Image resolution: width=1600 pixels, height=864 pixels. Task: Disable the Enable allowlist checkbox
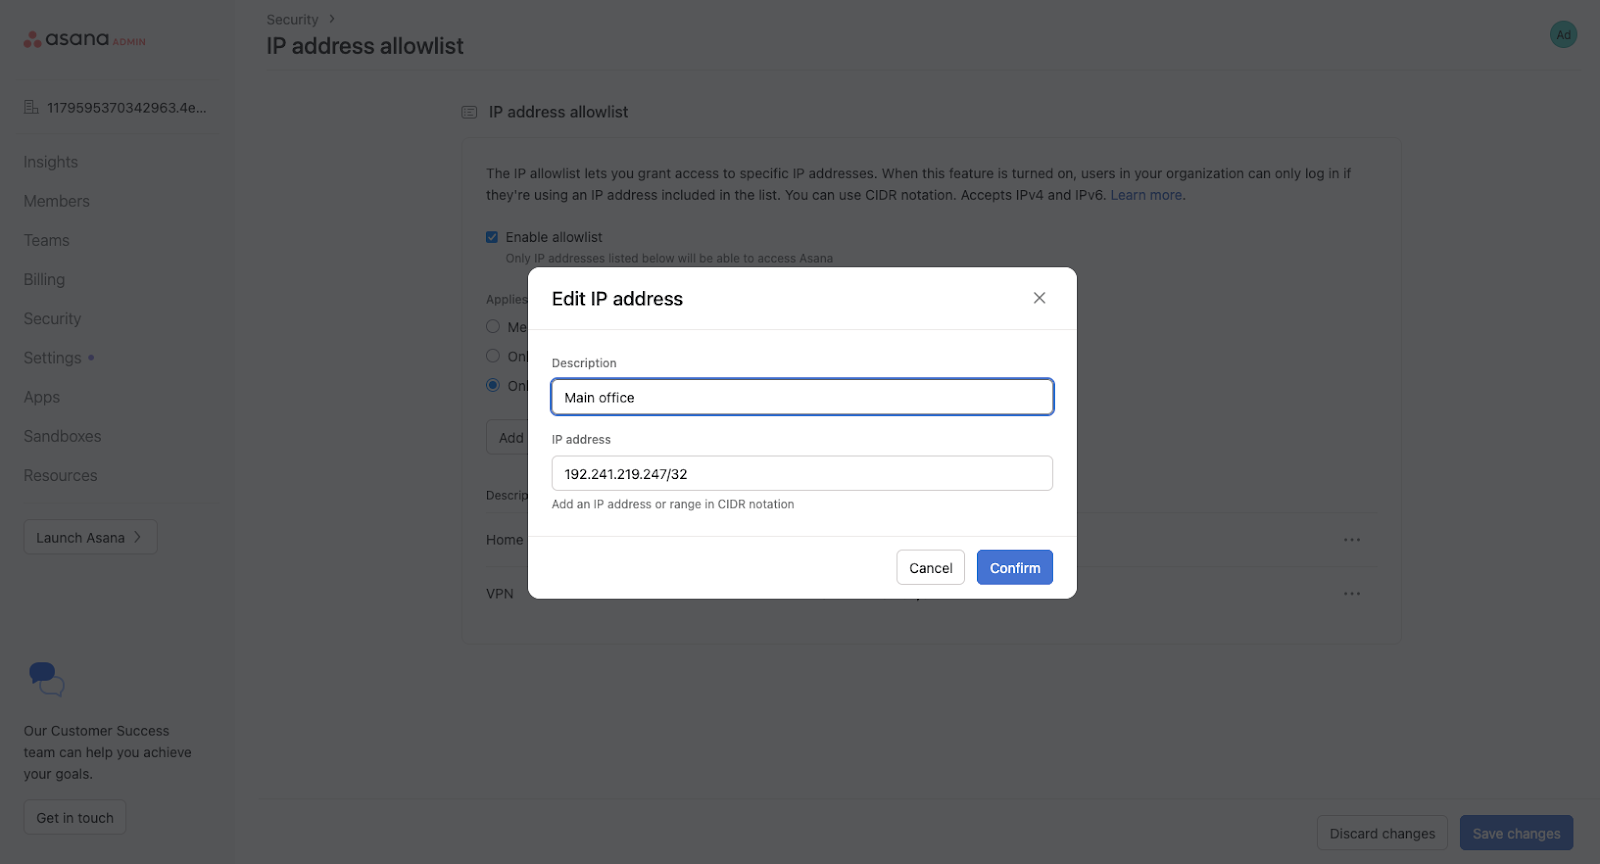(492, 236)
